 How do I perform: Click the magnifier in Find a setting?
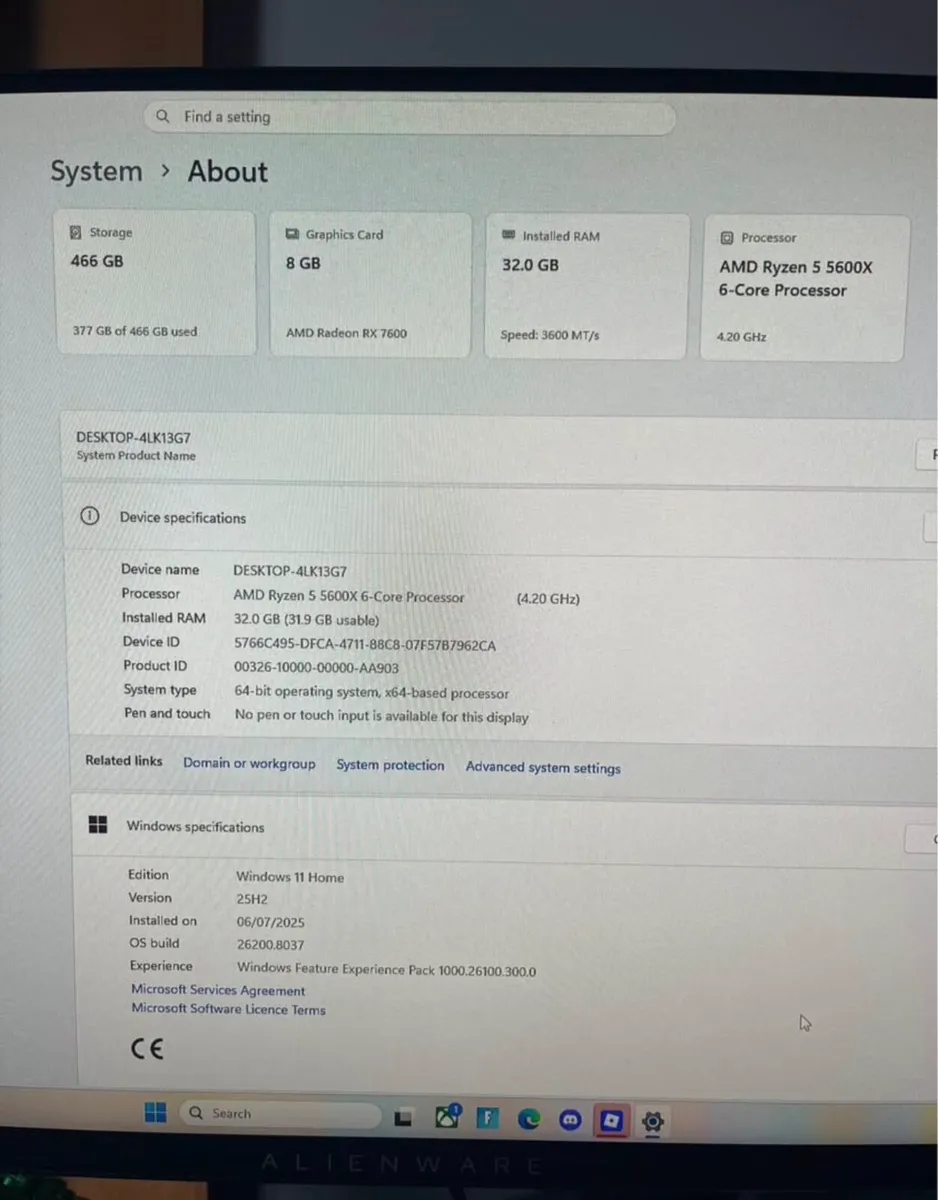point(164,116)
